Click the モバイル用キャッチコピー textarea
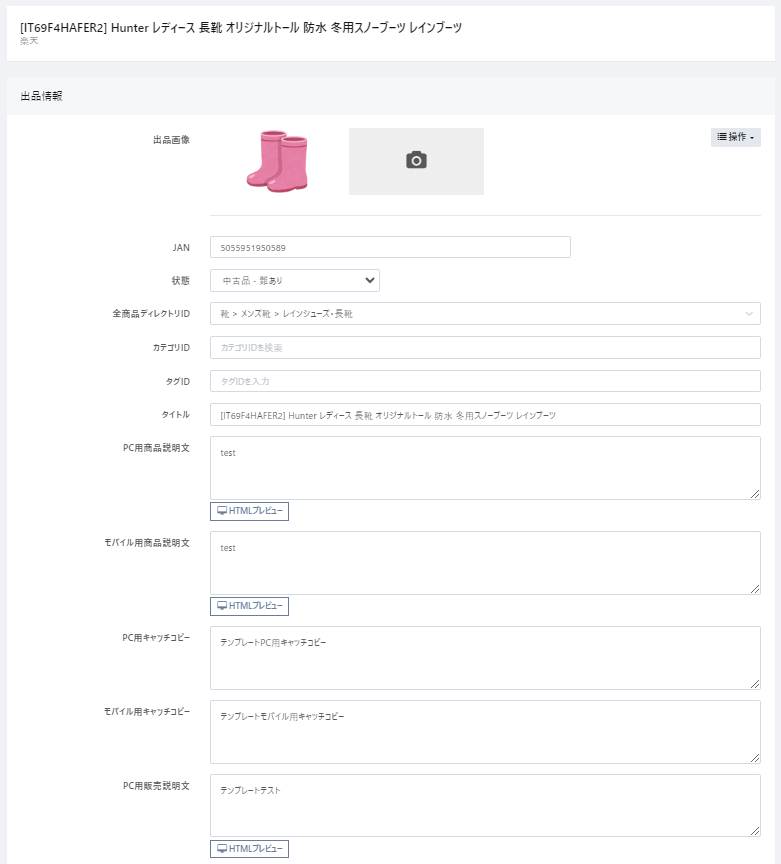 point(485,732)
